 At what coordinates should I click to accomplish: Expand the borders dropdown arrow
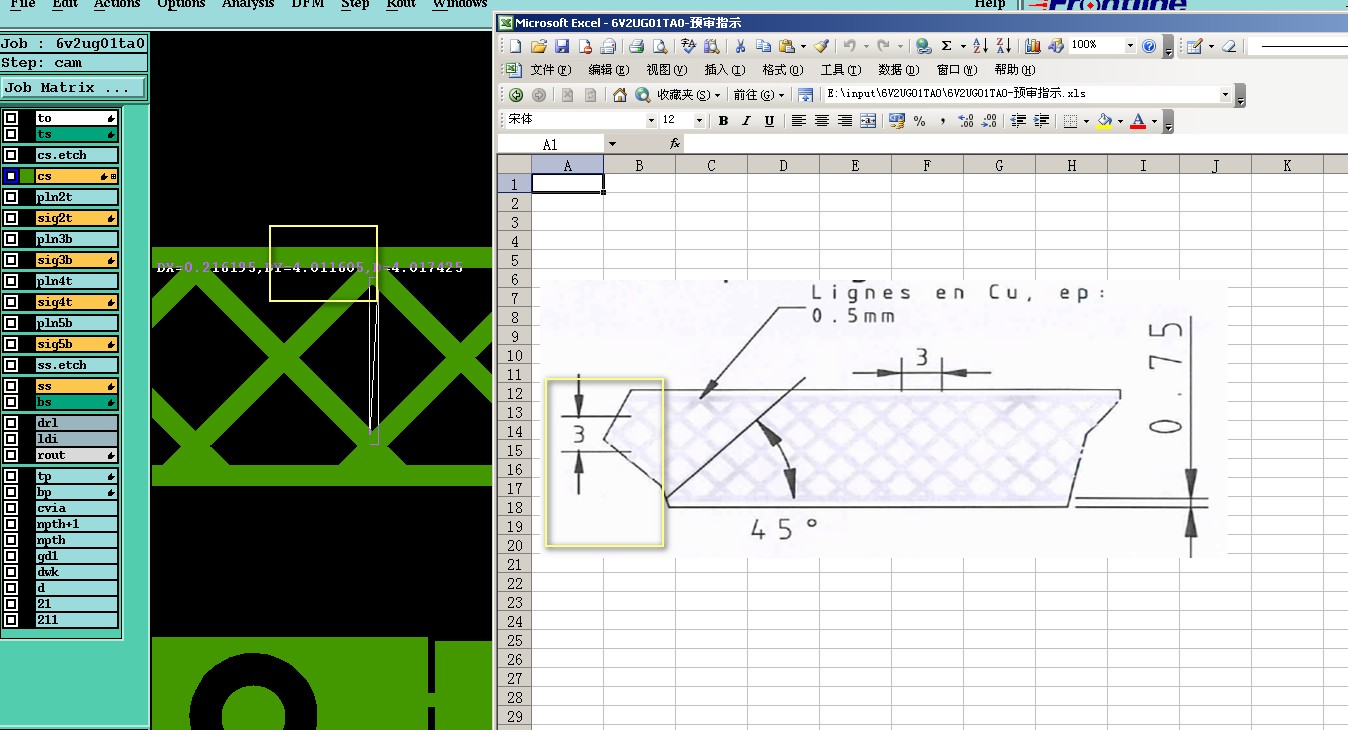pyautogui.click(x=1086, y=121)
